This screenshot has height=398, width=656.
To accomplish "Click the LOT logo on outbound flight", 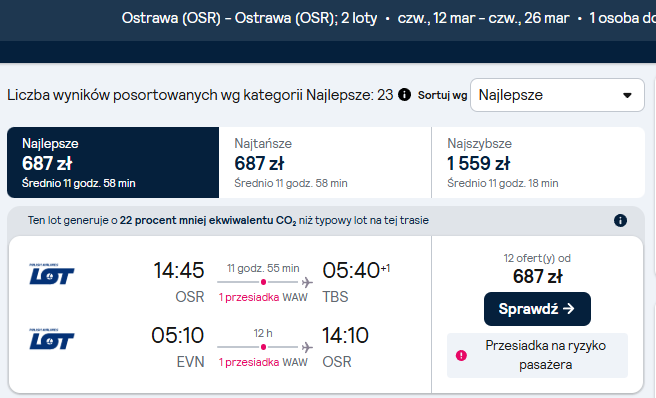I will coord(51,274).
